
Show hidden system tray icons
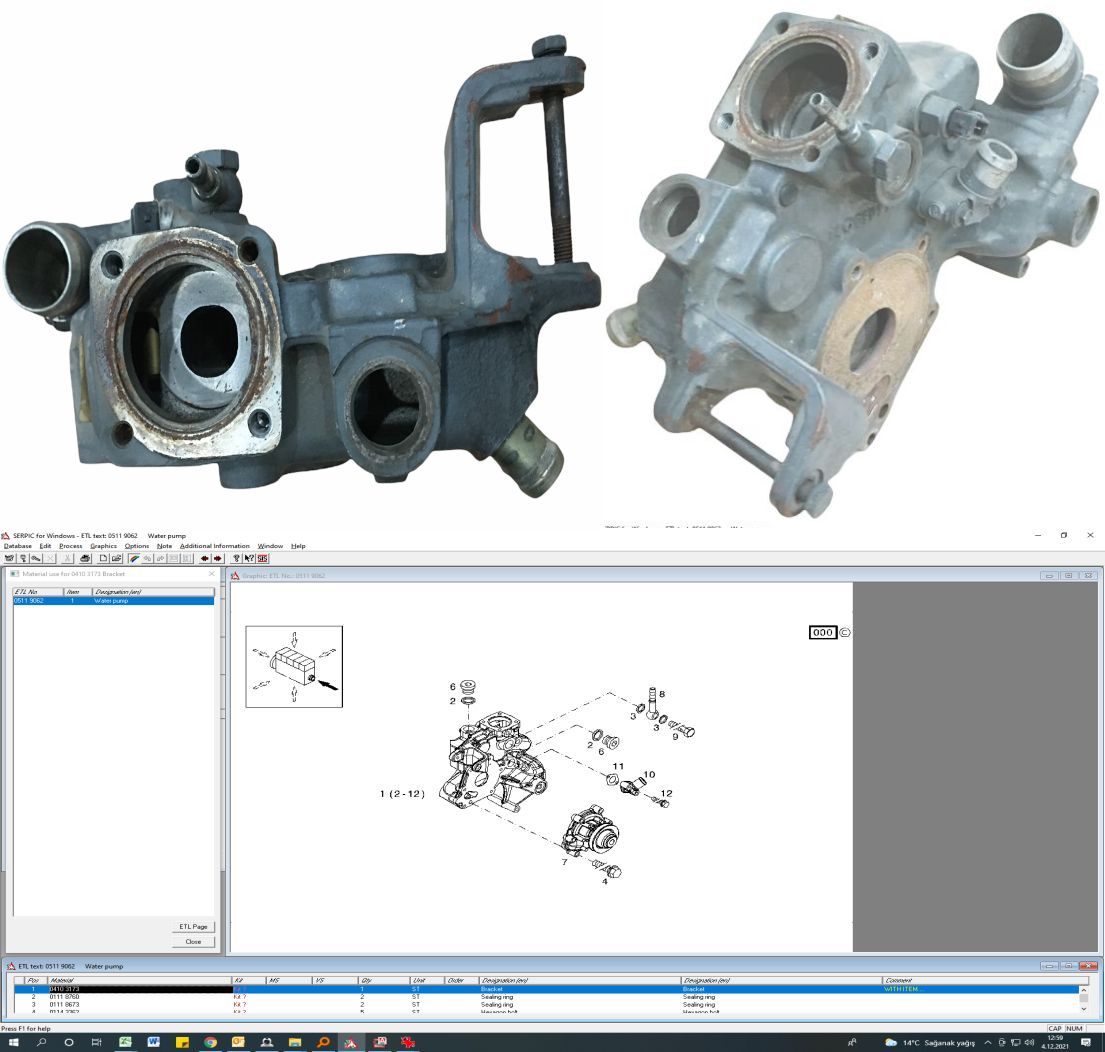(x=988, y=1042)
